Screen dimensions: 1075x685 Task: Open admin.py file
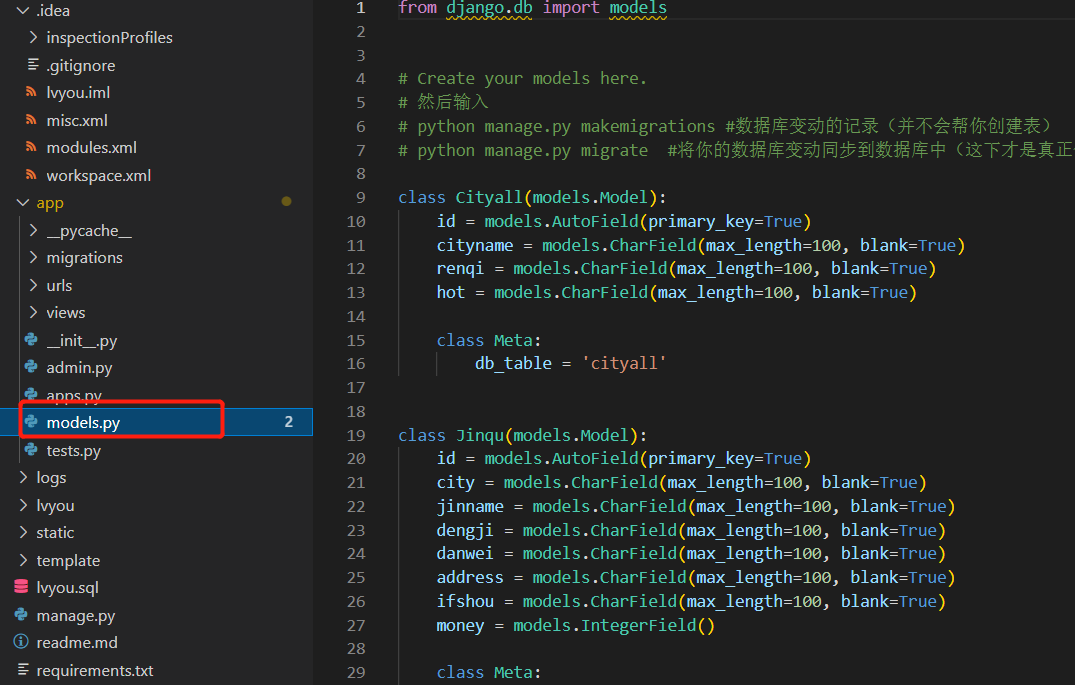pyautogui.click(x=80, y=368)
